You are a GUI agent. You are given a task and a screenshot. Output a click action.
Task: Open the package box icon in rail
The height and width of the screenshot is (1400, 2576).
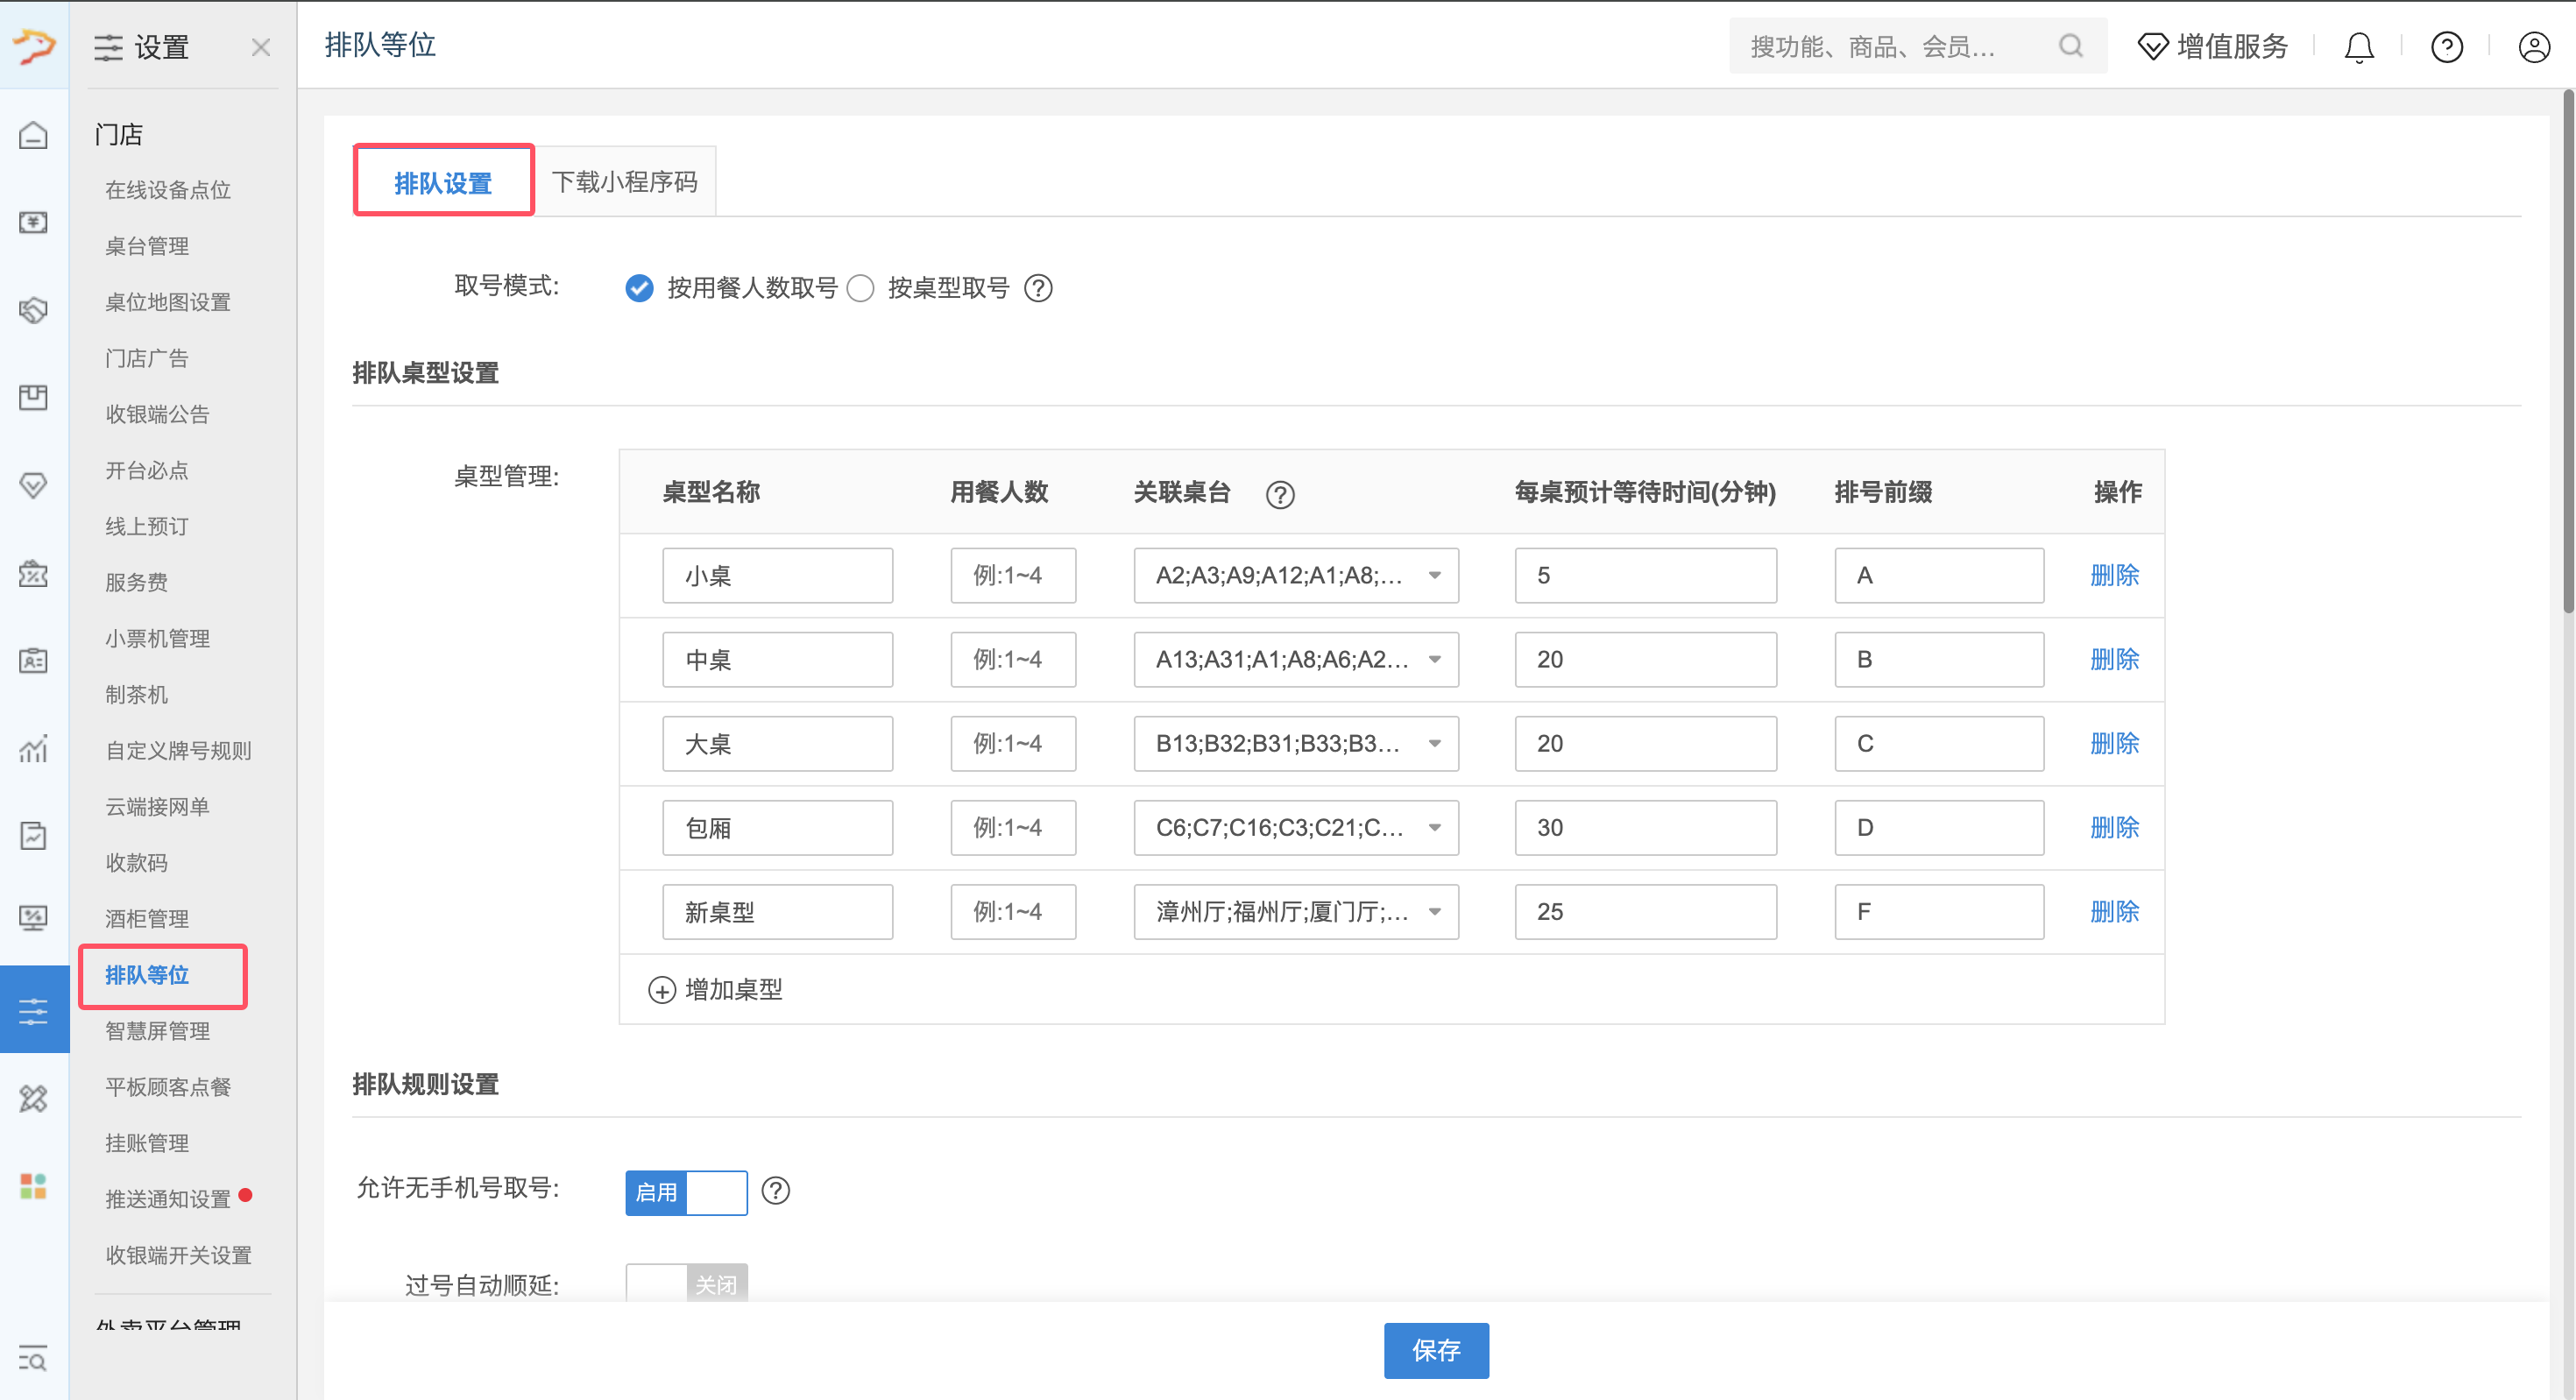click(x=33, y=397)
